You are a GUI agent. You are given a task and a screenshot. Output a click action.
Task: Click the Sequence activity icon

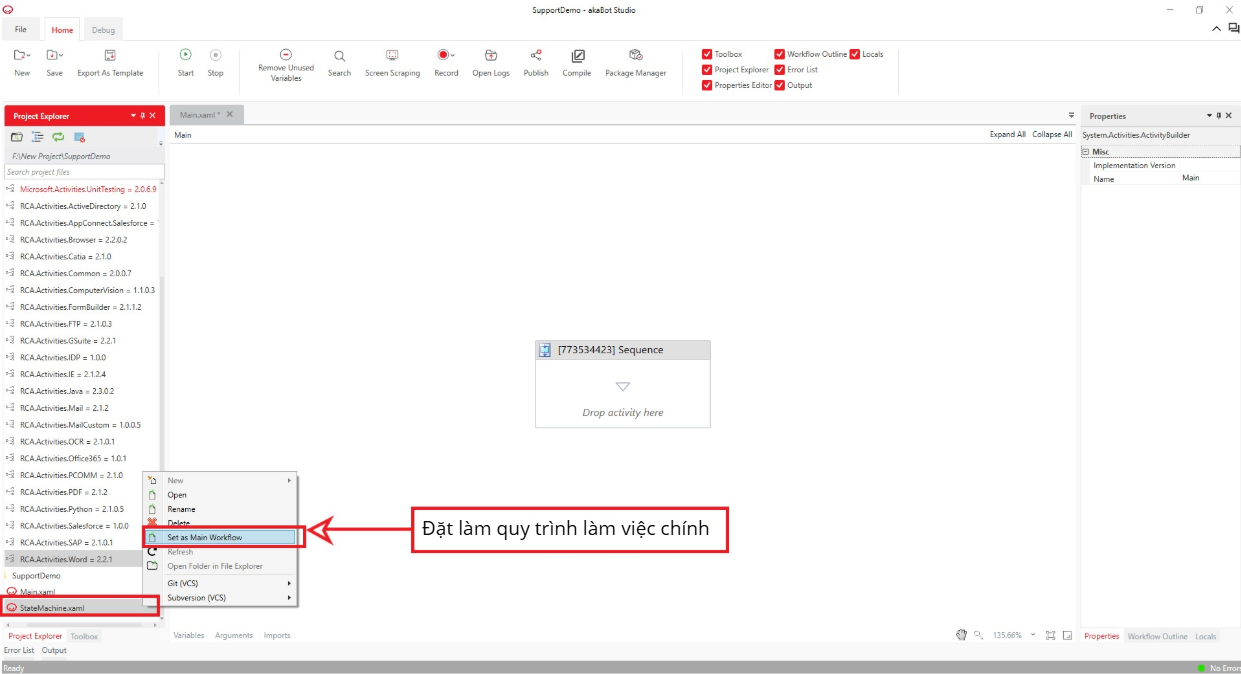point(545,350)
